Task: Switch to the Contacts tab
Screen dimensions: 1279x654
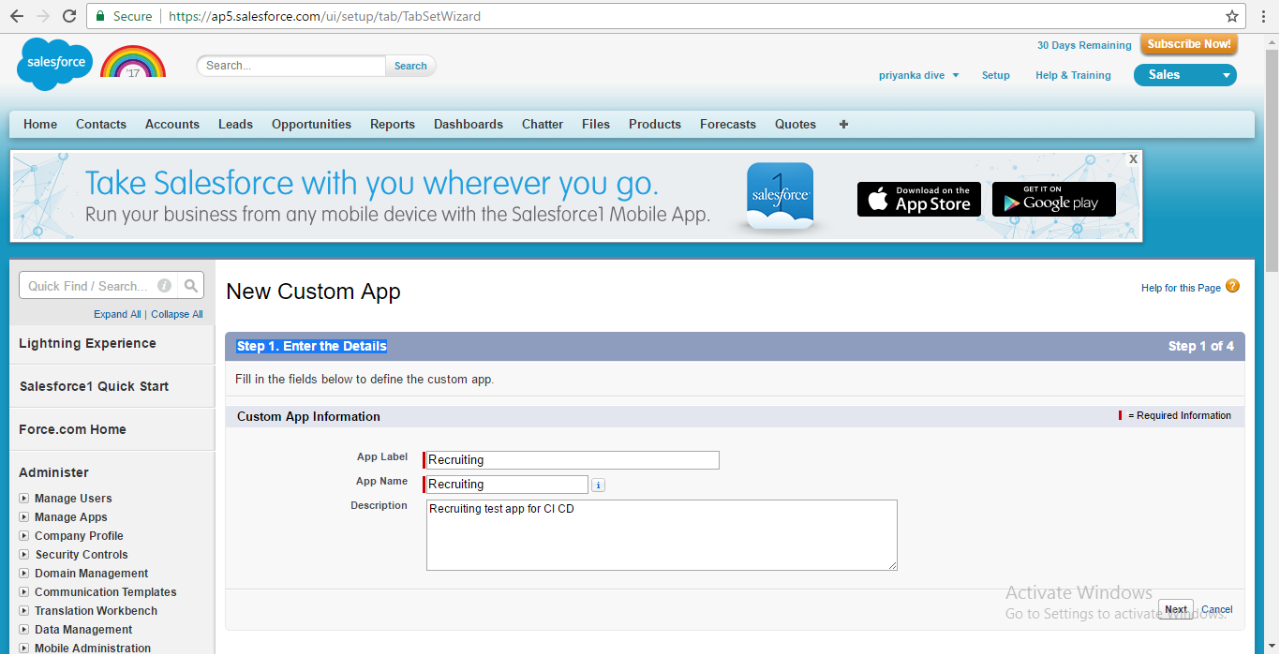Action: tap(101, 124)
